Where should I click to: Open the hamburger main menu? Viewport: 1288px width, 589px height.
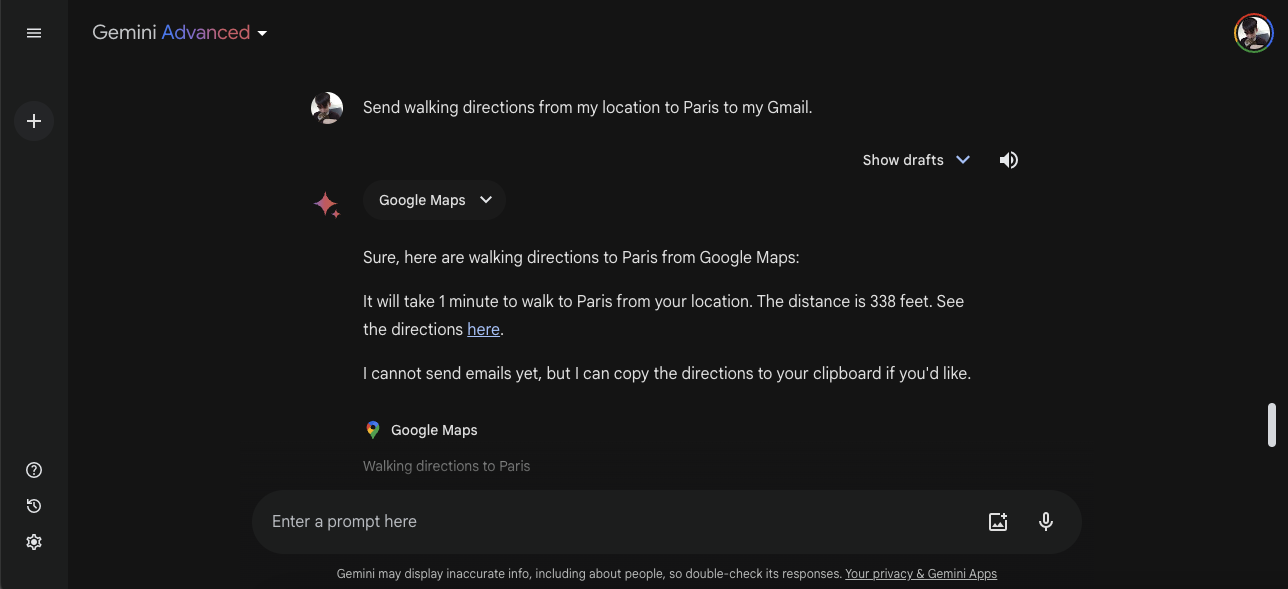click(x=34, y=33)
